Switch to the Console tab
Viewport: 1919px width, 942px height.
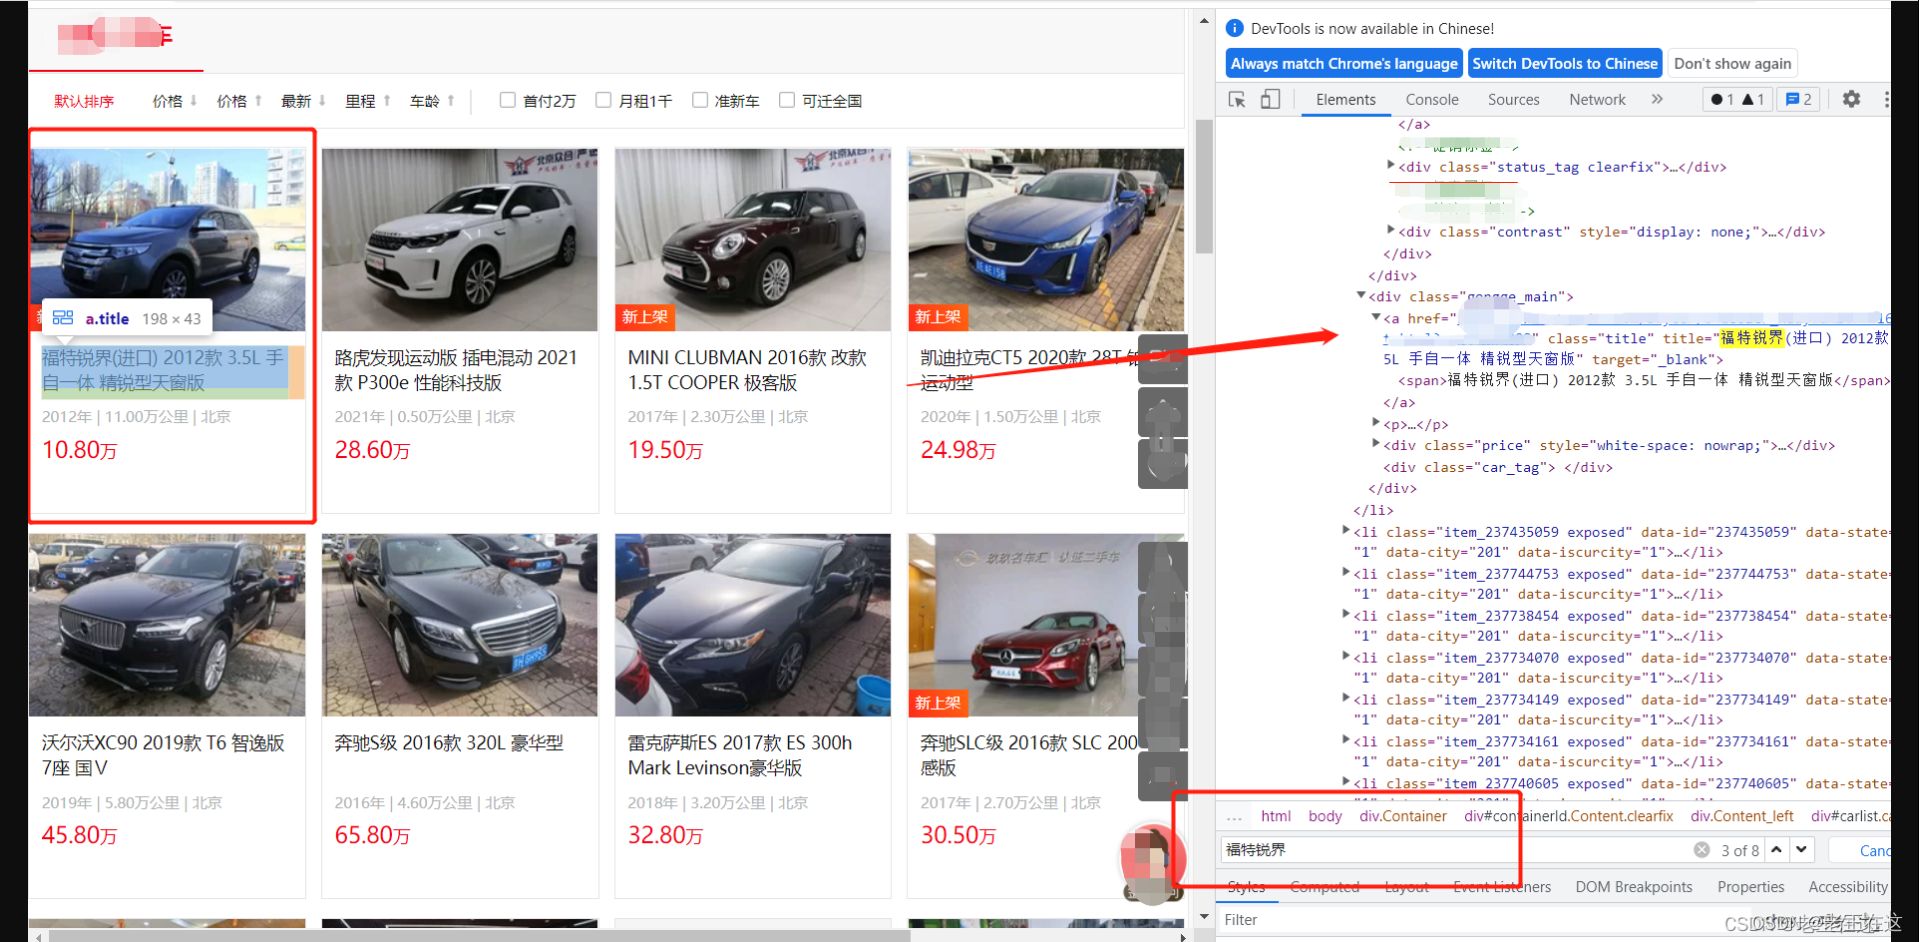[1431, 99]
